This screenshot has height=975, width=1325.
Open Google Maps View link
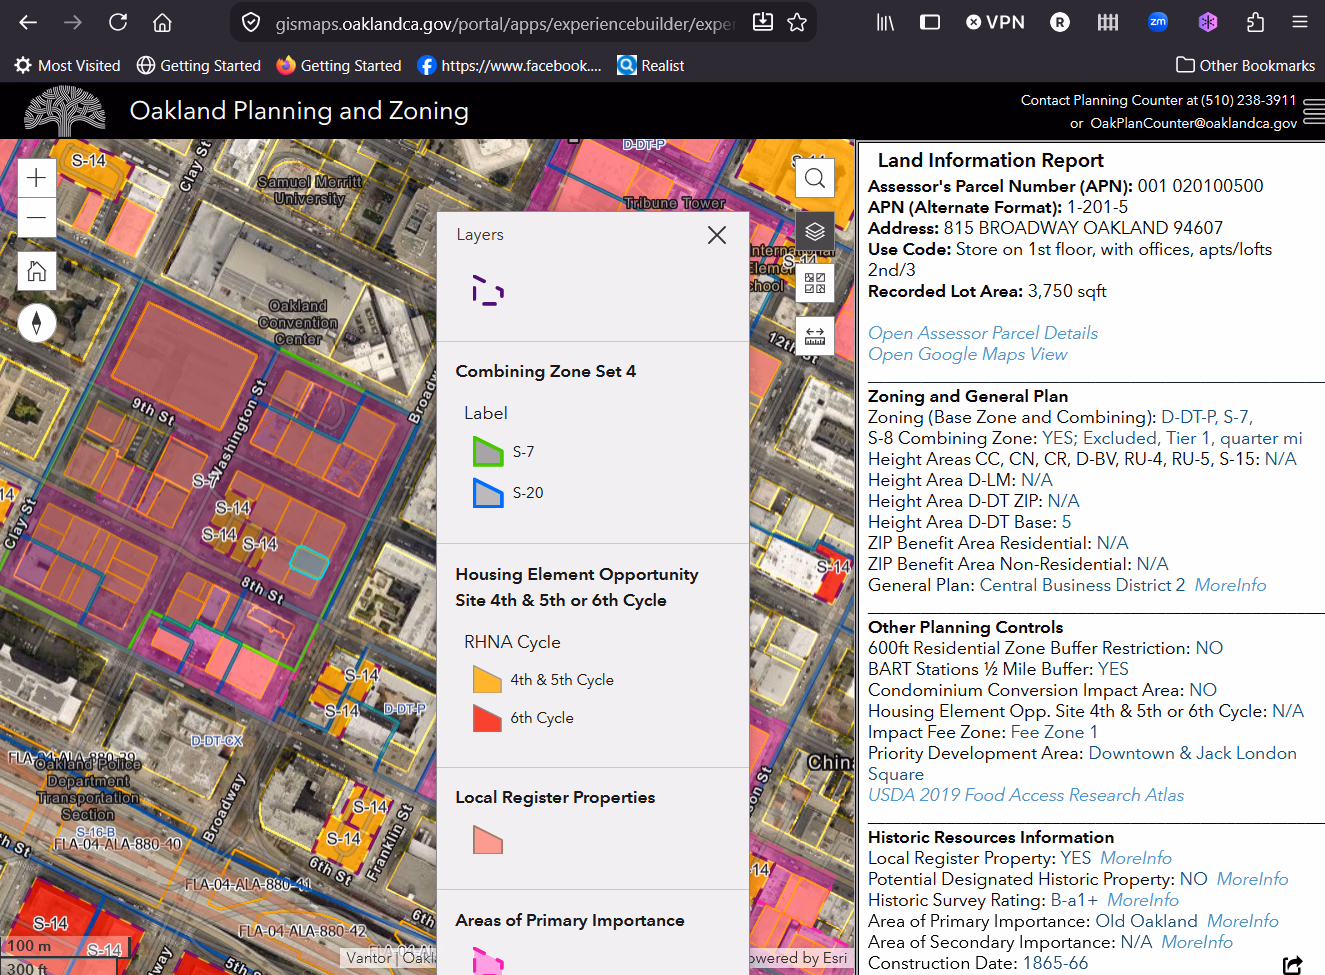tap(967, 354)
